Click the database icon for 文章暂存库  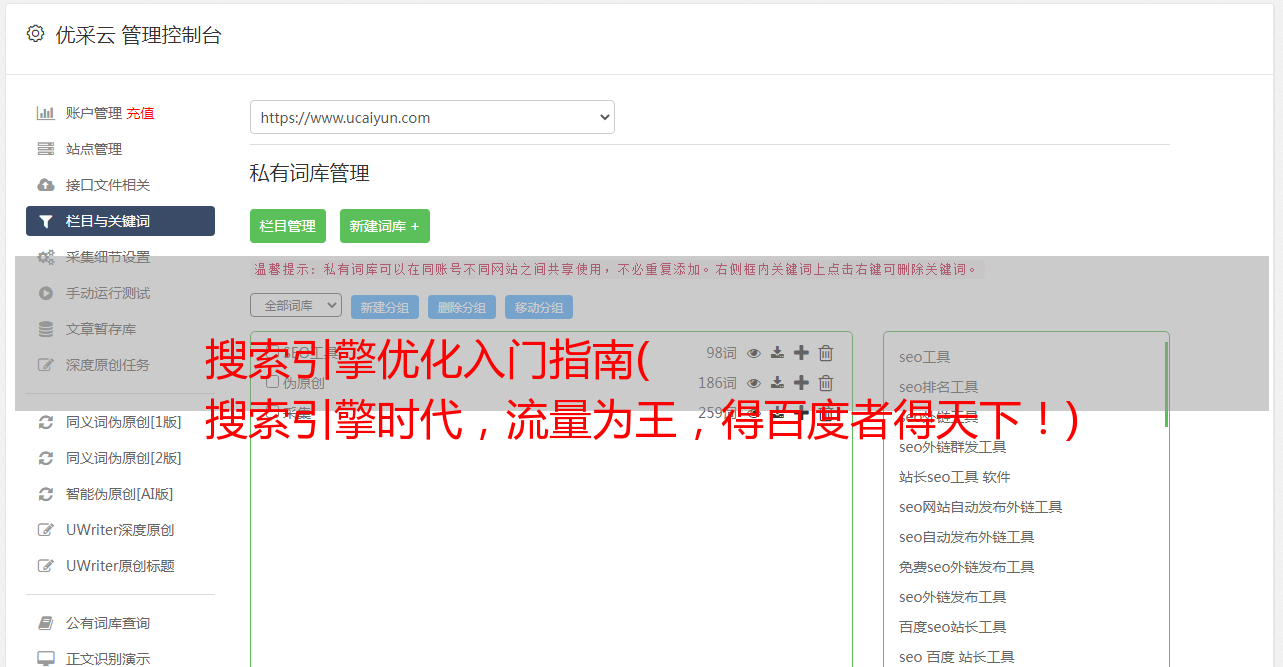[46, 329]
